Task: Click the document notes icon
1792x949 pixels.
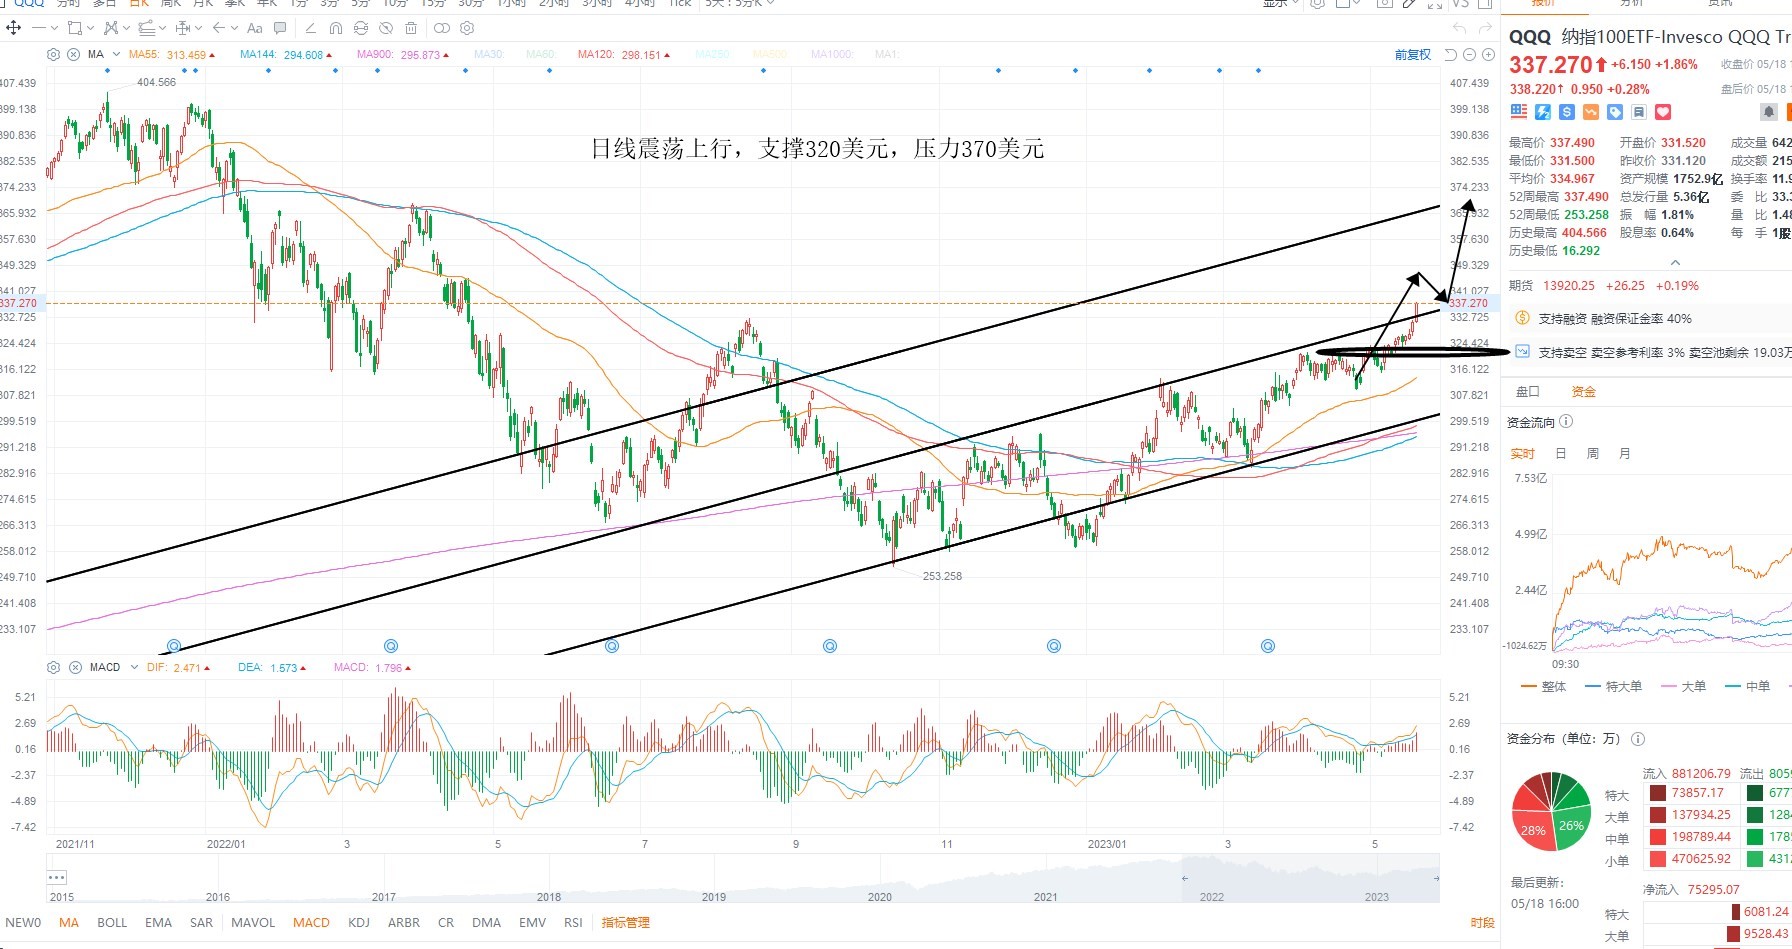Action: (x=1639, y=112)
